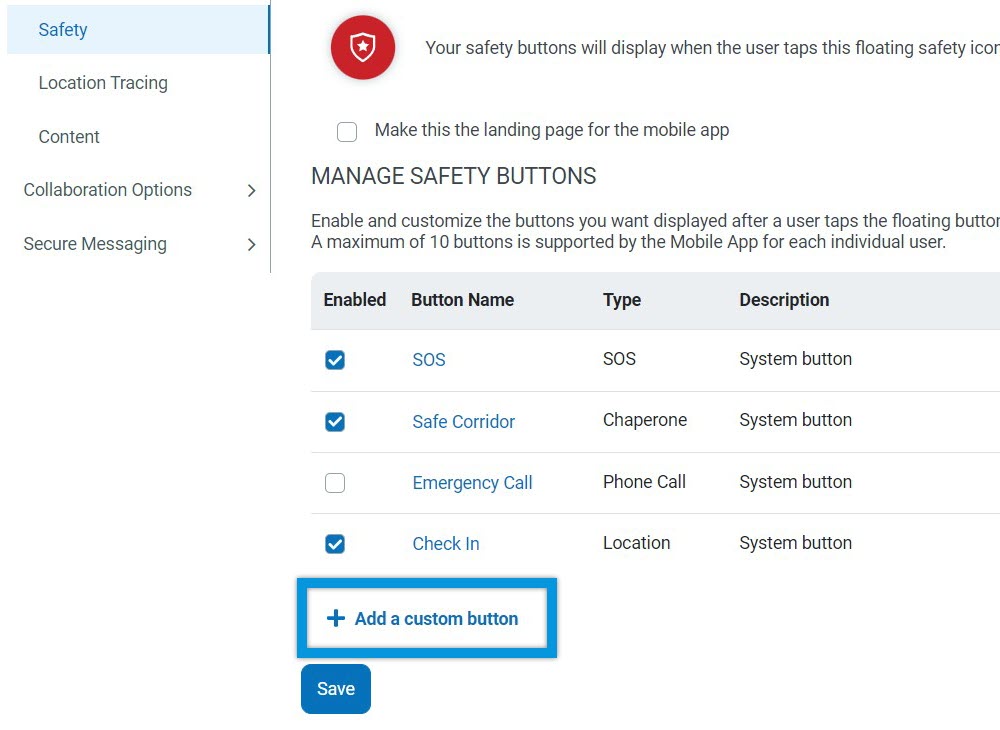Select the star emblem inside the red shield
Screen dimensions: 1000x730
[x=362, y=47]
